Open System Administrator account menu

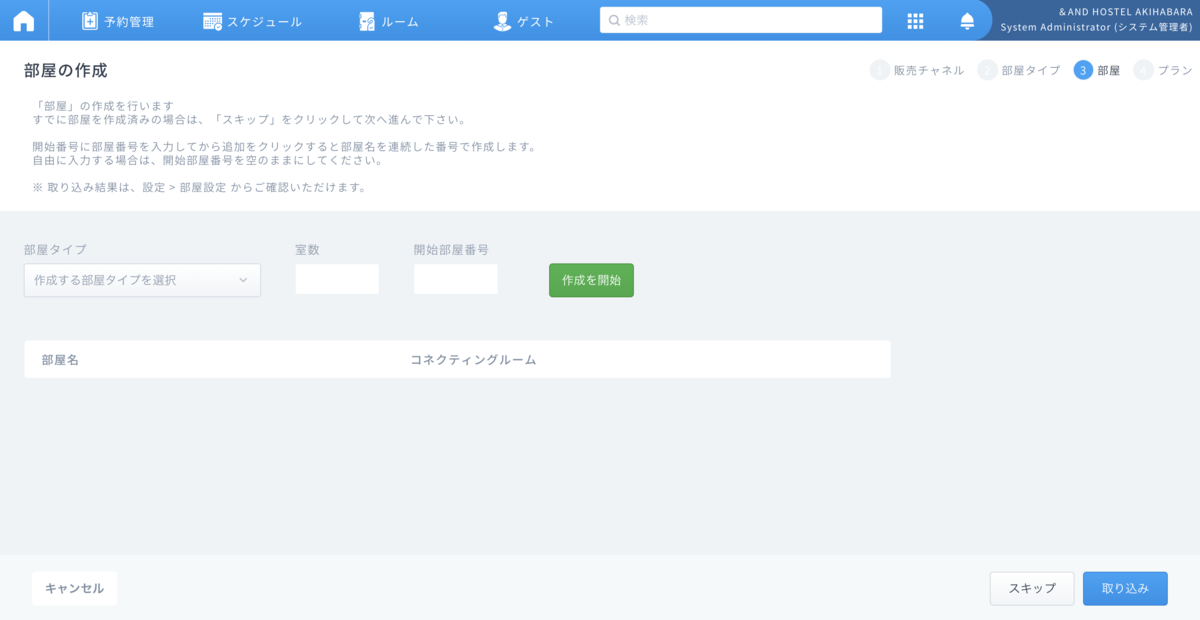coord(1096,20)
